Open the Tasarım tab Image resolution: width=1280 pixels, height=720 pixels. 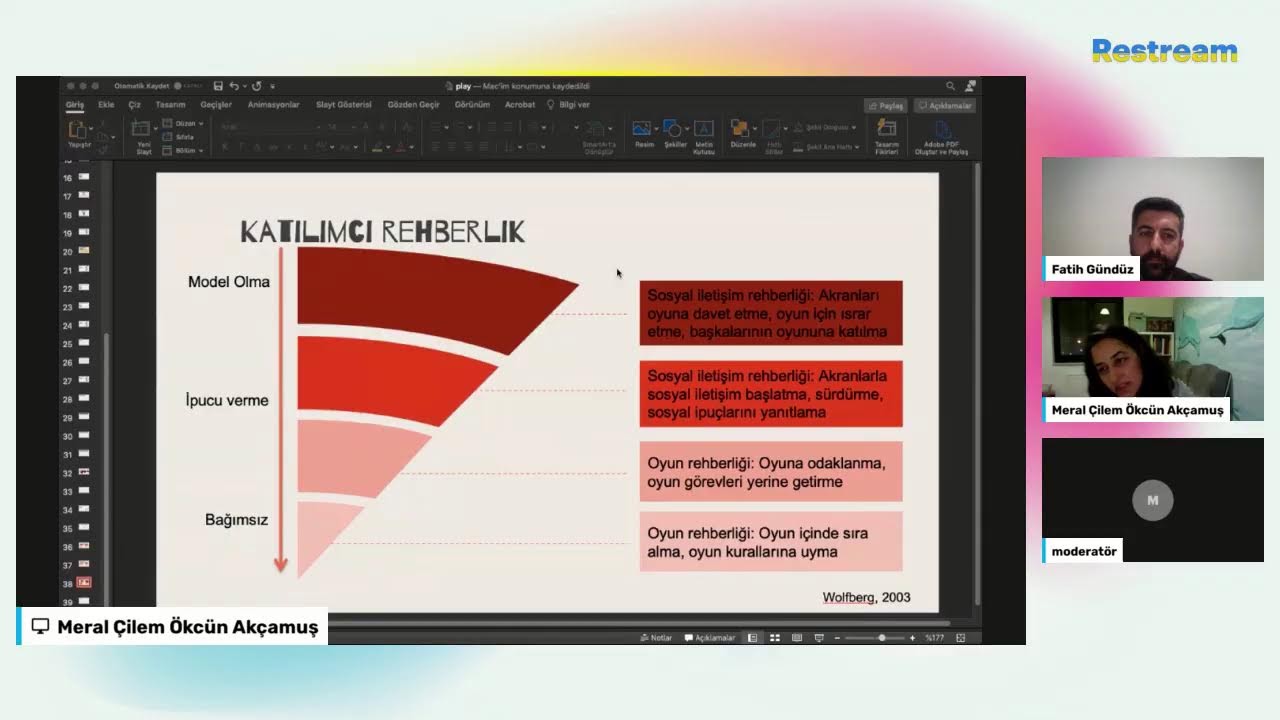[x=170, y=104]
